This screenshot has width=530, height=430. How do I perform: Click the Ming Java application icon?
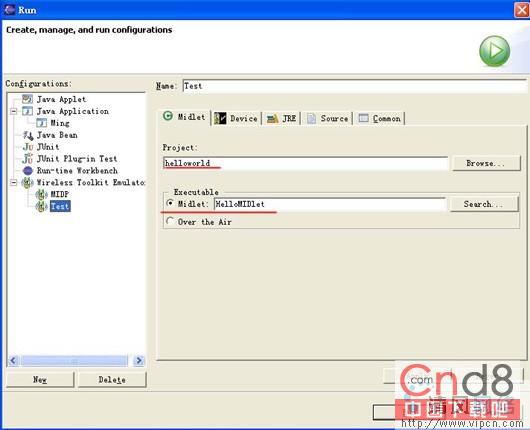point(42,123)
